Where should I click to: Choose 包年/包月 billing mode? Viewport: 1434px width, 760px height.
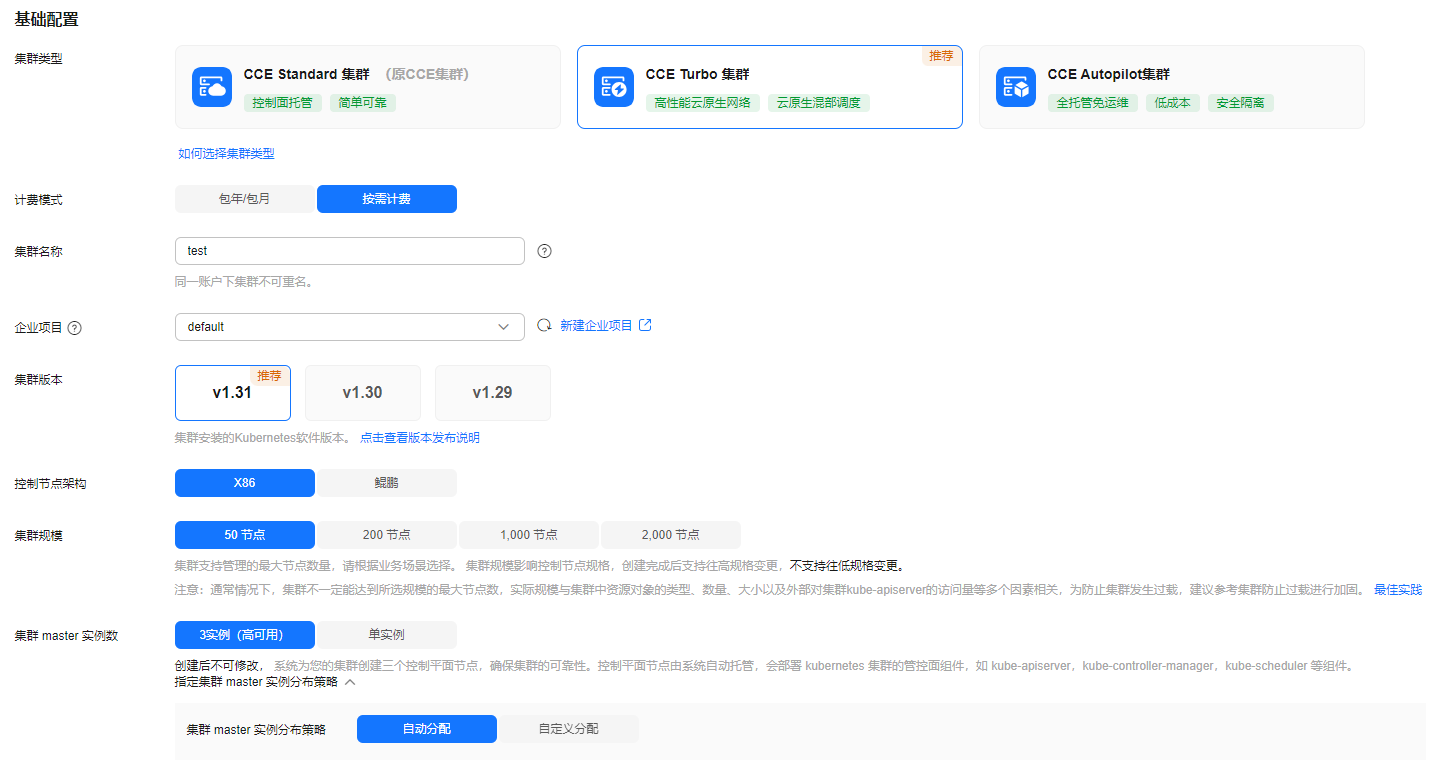[x=245, y=199]
